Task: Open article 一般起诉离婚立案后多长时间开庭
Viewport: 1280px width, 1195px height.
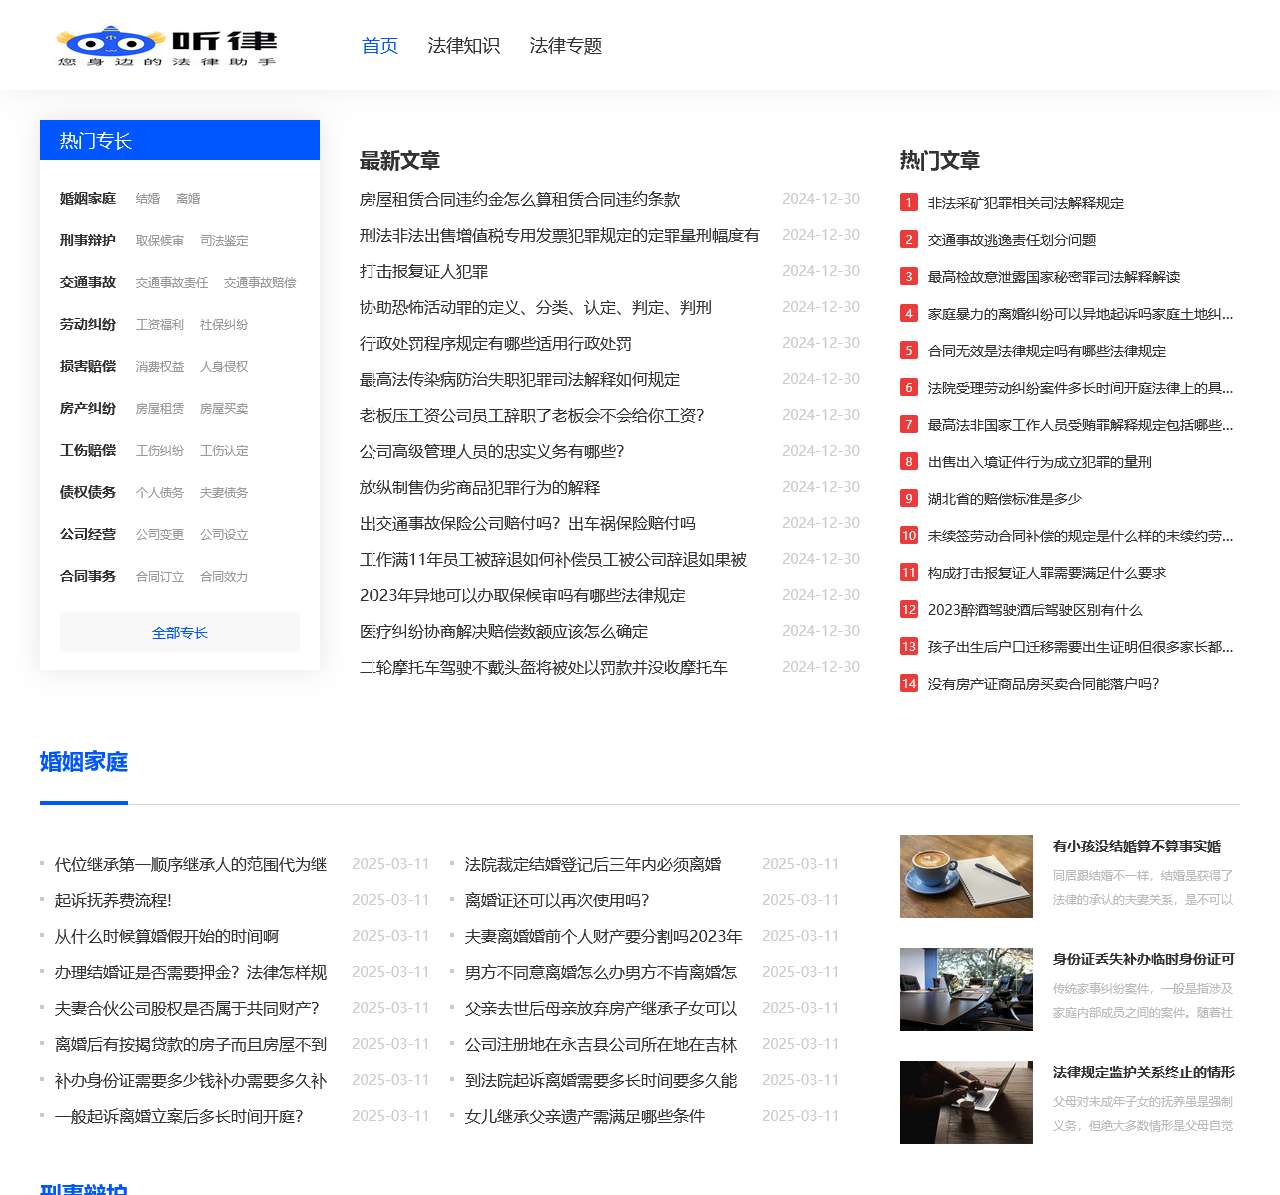Action: point(179,1117)
